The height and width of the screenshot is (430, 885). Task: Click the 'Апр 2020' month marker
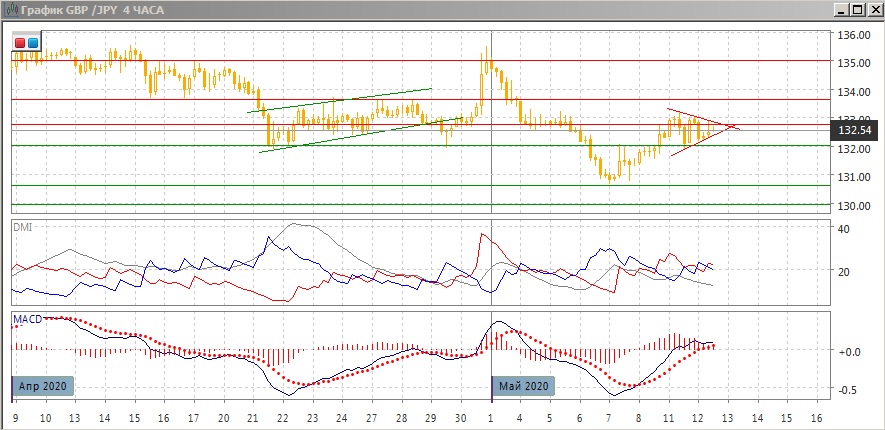[43, 387]
